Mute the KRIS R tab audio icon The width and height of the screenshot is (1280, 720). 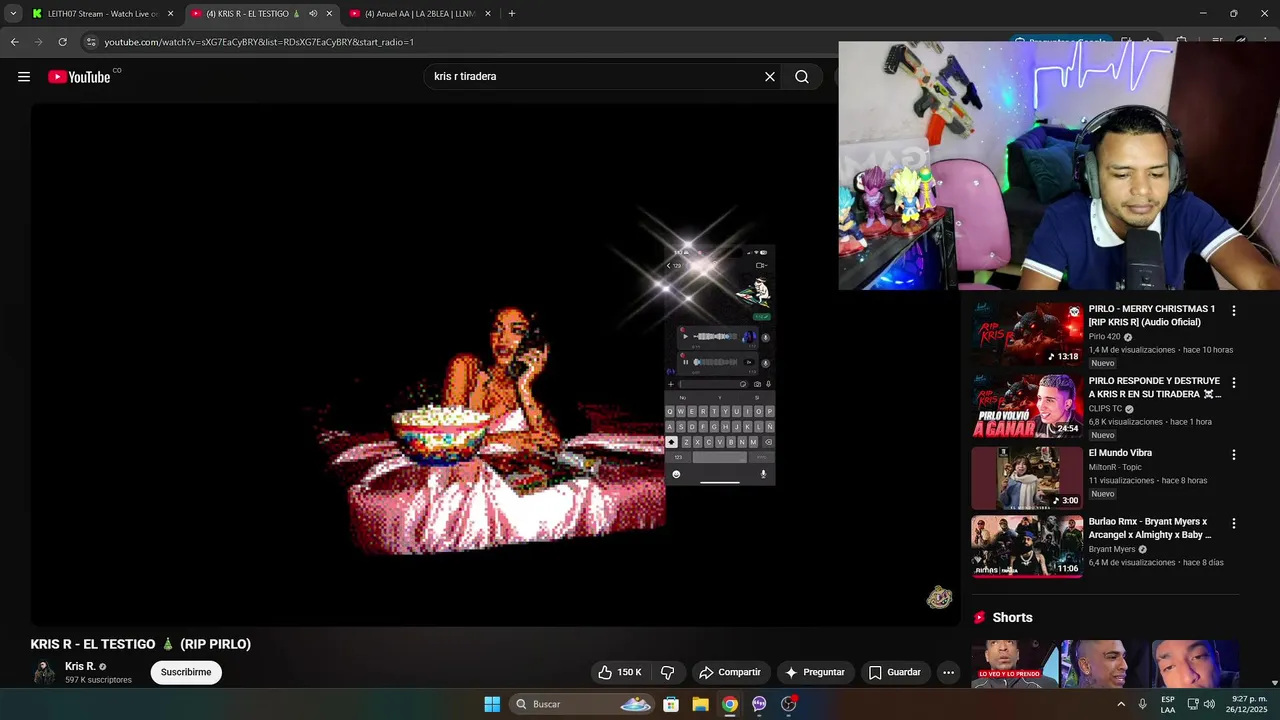coord(313,14)
